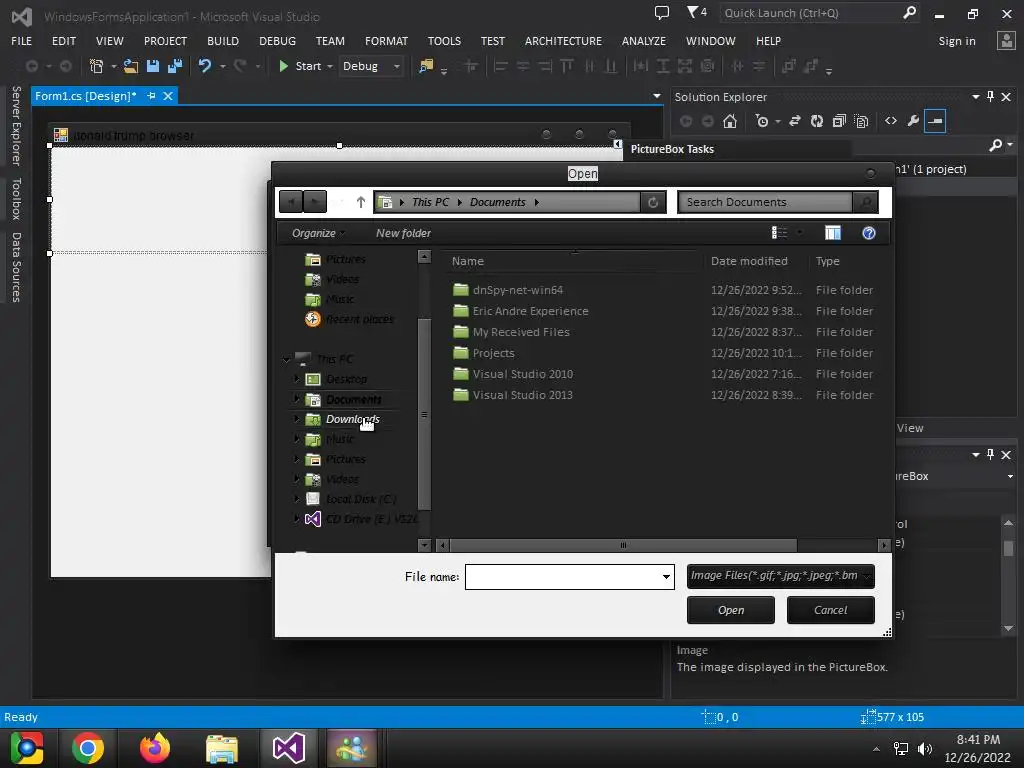The height and width of the screenshot is (768, 1024).
Task: Click Solution Explorer Refresh icon
Action: click(x=817, y=121)
